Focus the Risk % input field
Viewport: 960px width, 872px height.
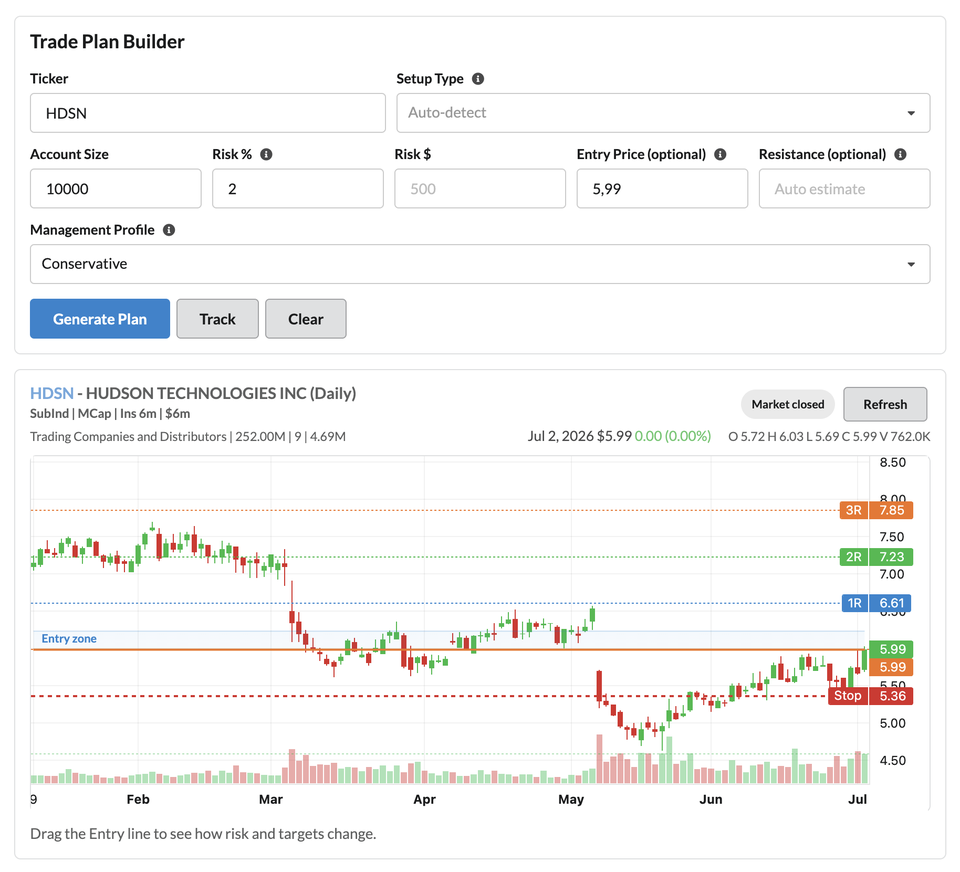click(298, 189)
